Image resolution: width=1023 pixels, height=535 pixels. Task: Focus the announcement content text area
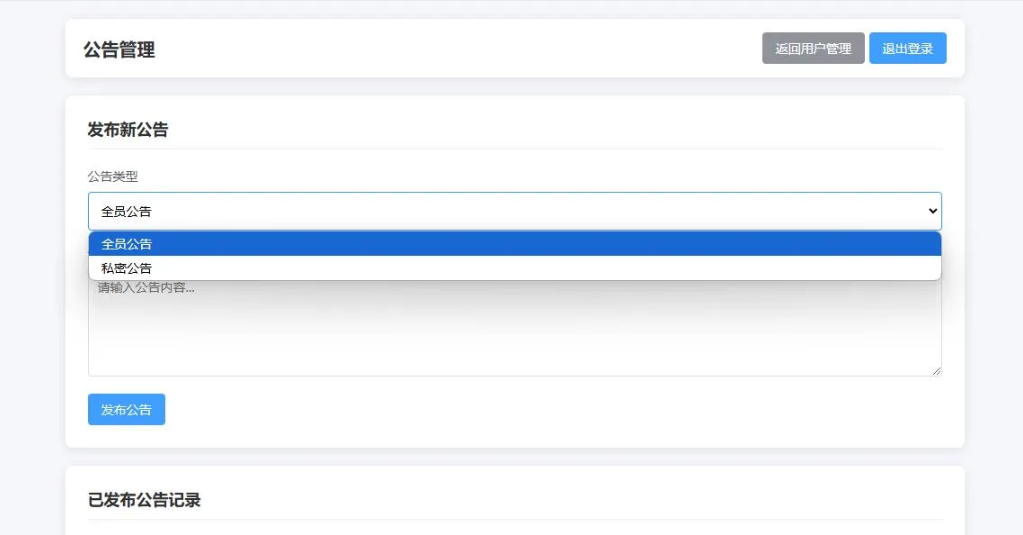click(514, 330)
